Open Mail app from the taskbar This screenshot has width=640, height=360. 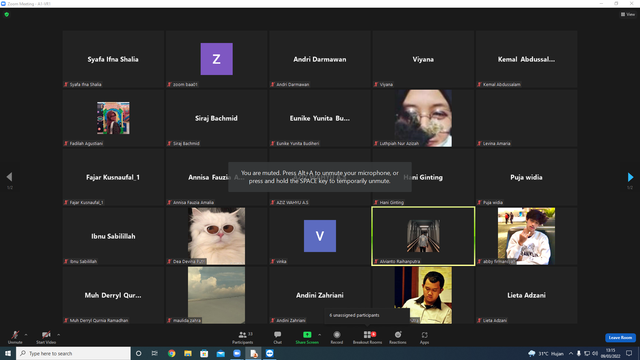coord(220,353)
